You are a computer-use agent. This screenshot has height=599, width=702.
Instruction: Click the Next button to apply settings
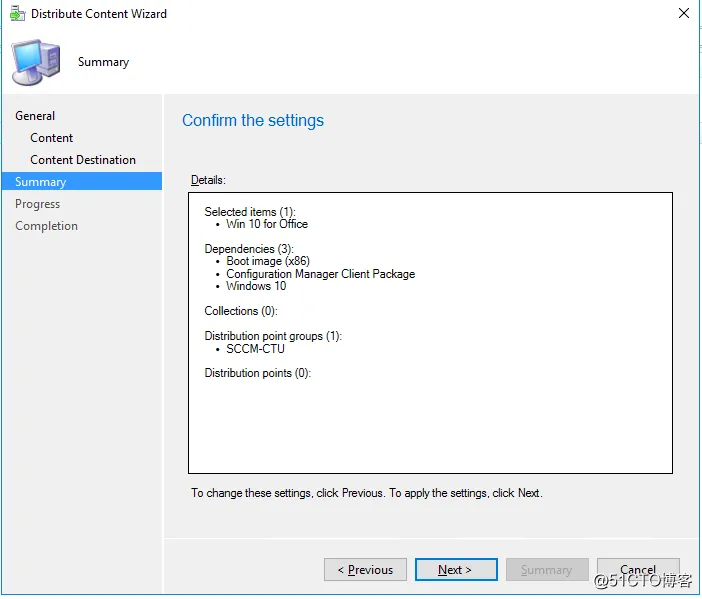456,569
